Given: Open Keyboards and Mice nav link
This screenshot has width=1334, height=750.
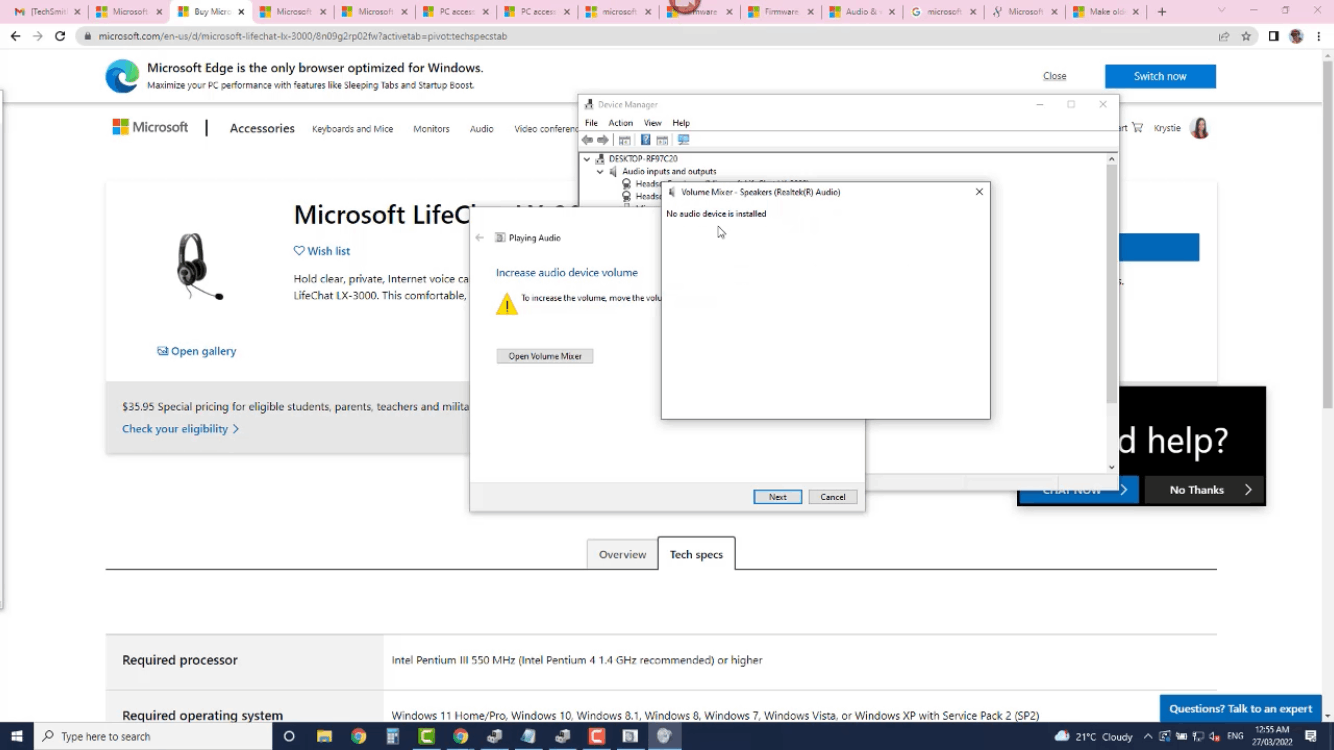Looking at the screenshot, I should click(352, 129).
